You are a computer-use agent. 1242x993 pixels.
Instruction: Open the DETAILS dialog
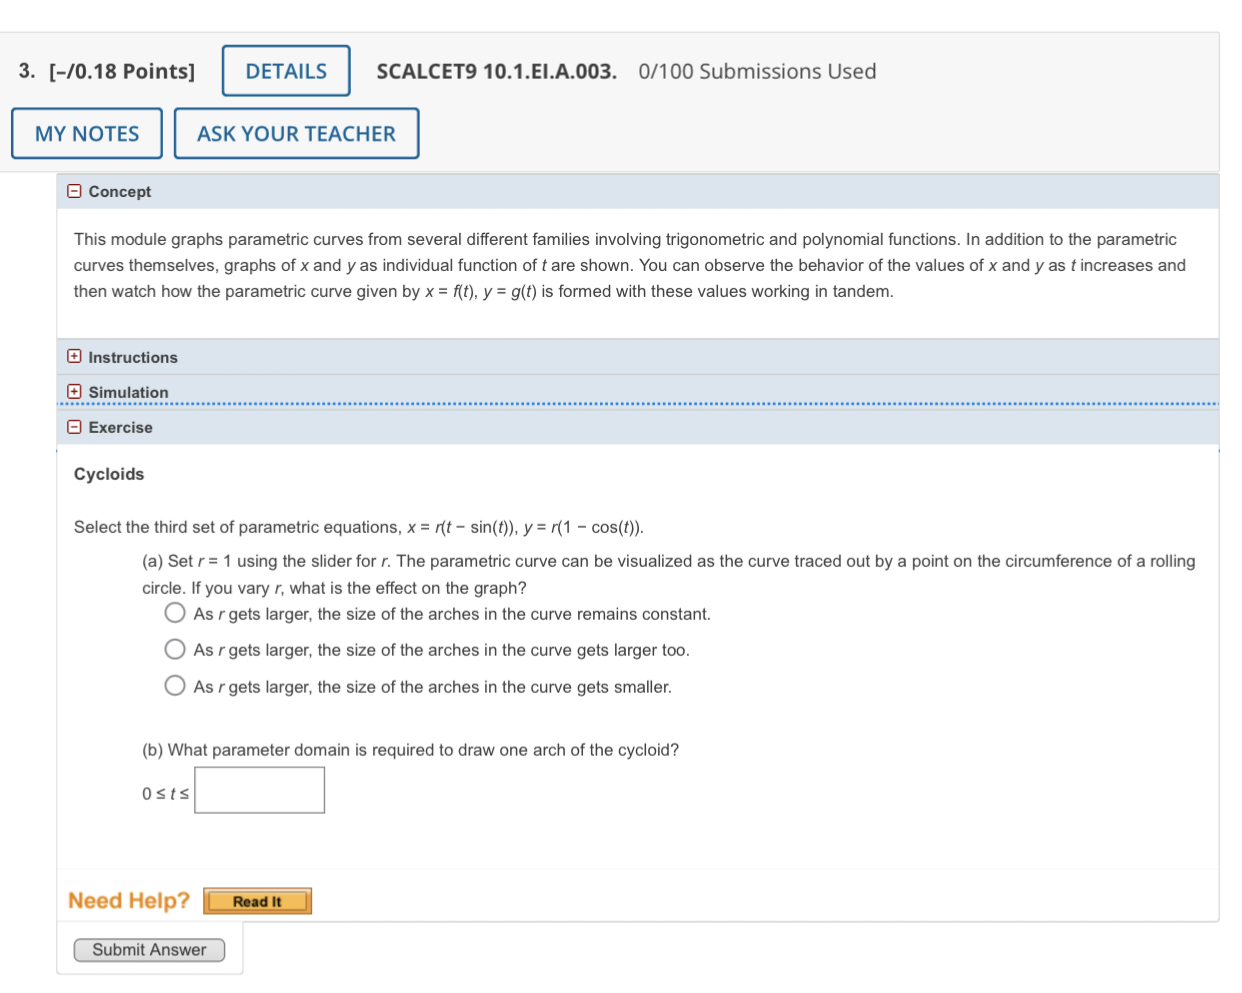tap(286, 70)
